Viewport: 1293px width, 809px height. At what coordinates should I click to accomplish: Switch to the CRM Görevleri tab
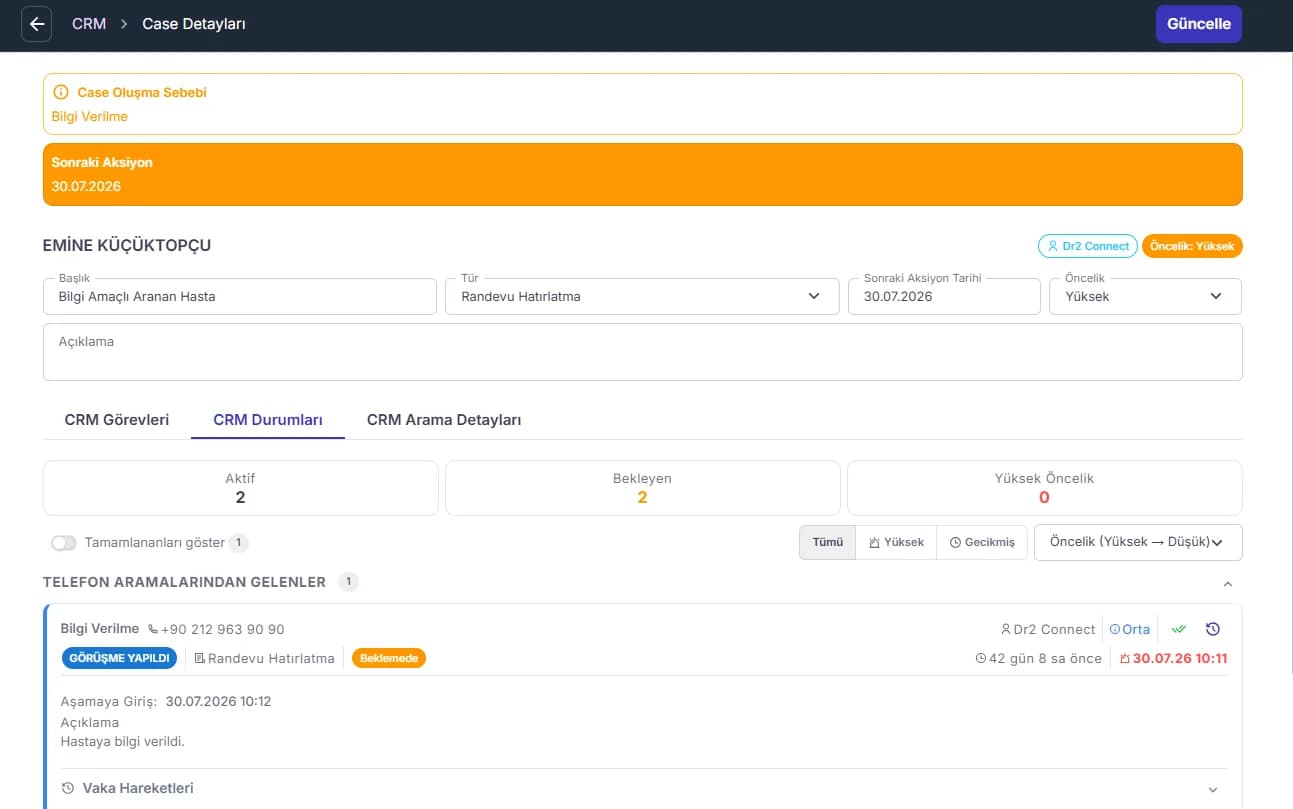[117, 420]
